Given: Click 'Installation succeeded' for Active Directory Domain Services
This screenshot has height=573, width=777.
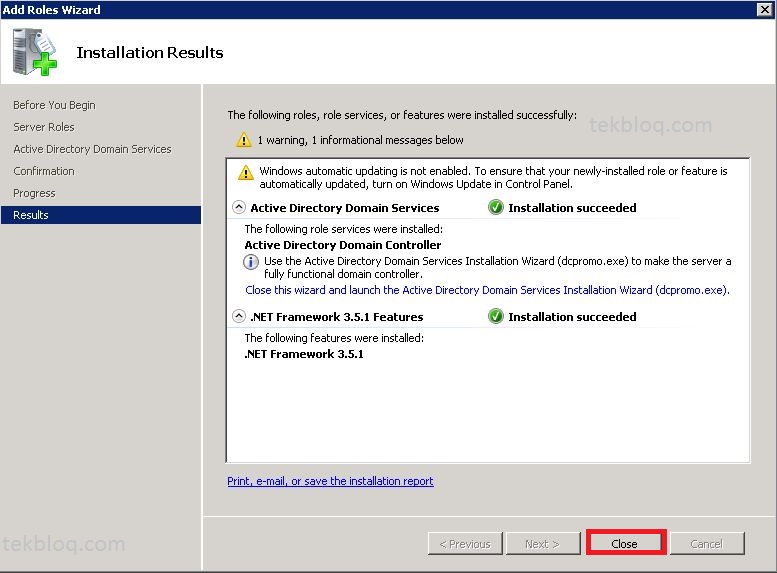Looking at the screenshot, I should point(572,208).
